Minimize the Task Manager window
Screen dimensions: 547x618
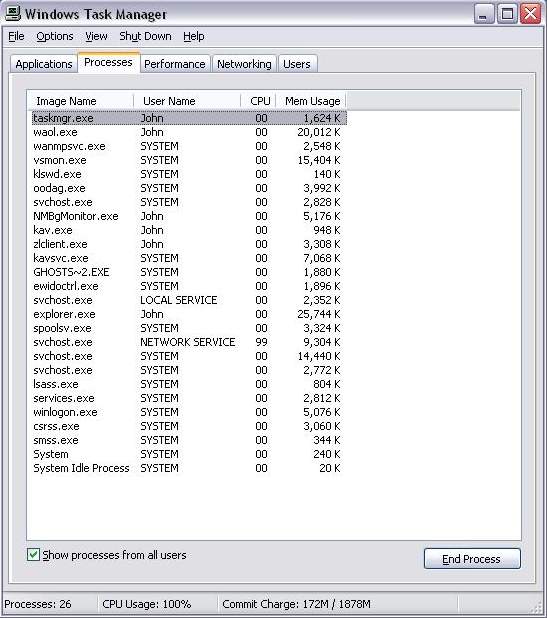(484, 14)
